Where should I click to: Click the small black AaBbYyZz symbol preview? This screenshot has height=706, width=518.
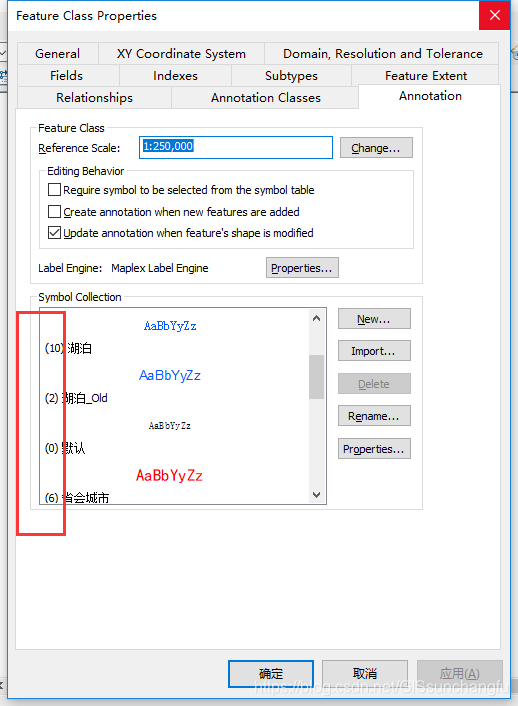tap(170, 425)
